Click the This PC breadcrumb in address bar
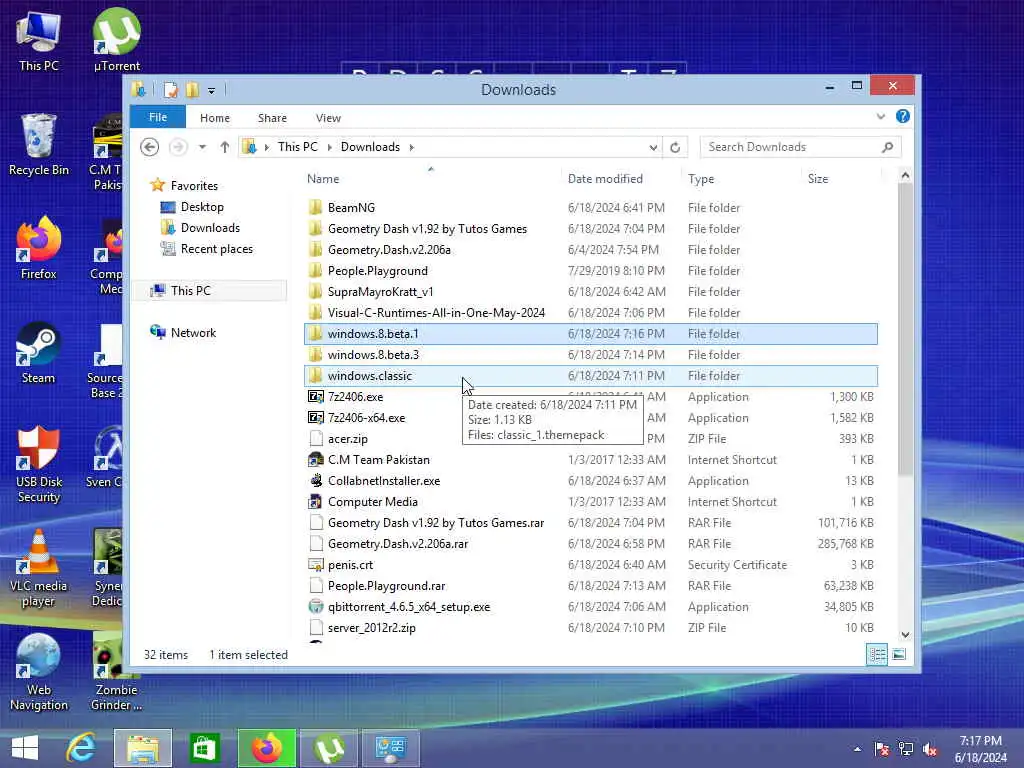Viewport: 1024px width, 768px height. [298, 147]
